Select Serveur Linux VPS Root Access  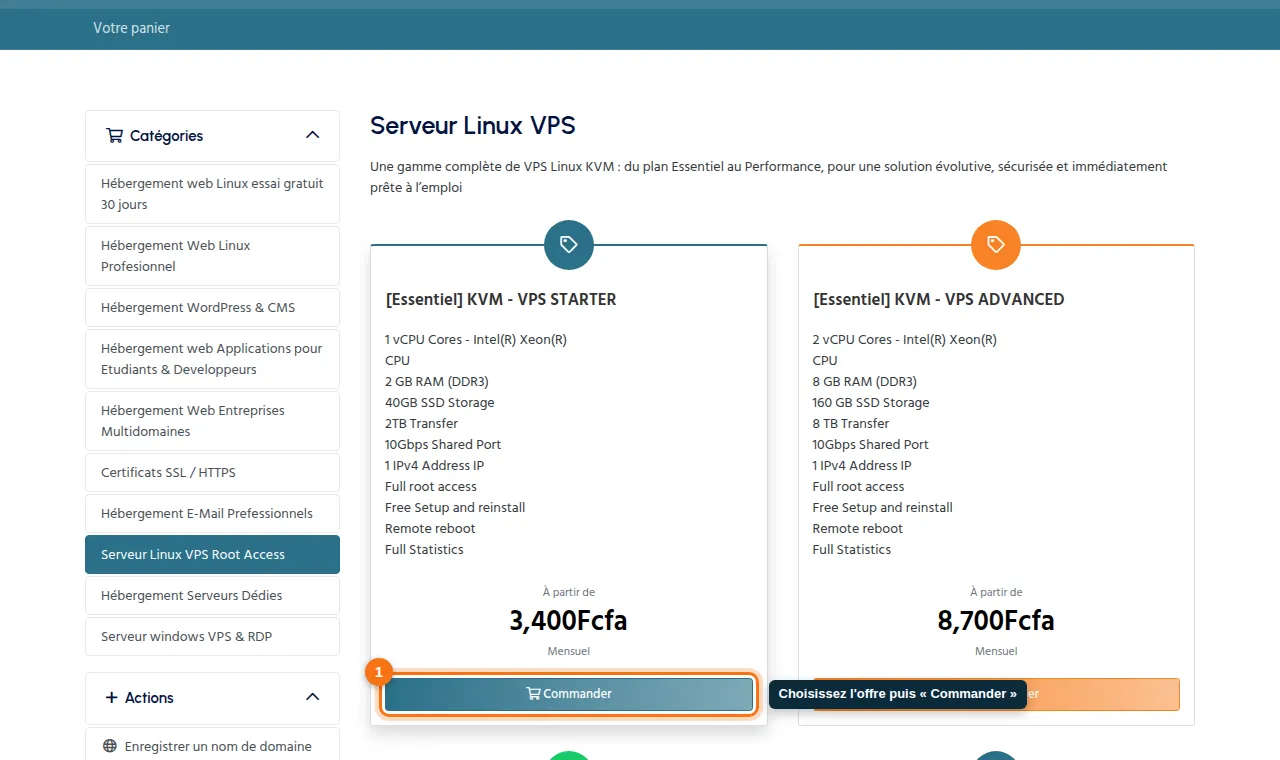coord(212,554)
